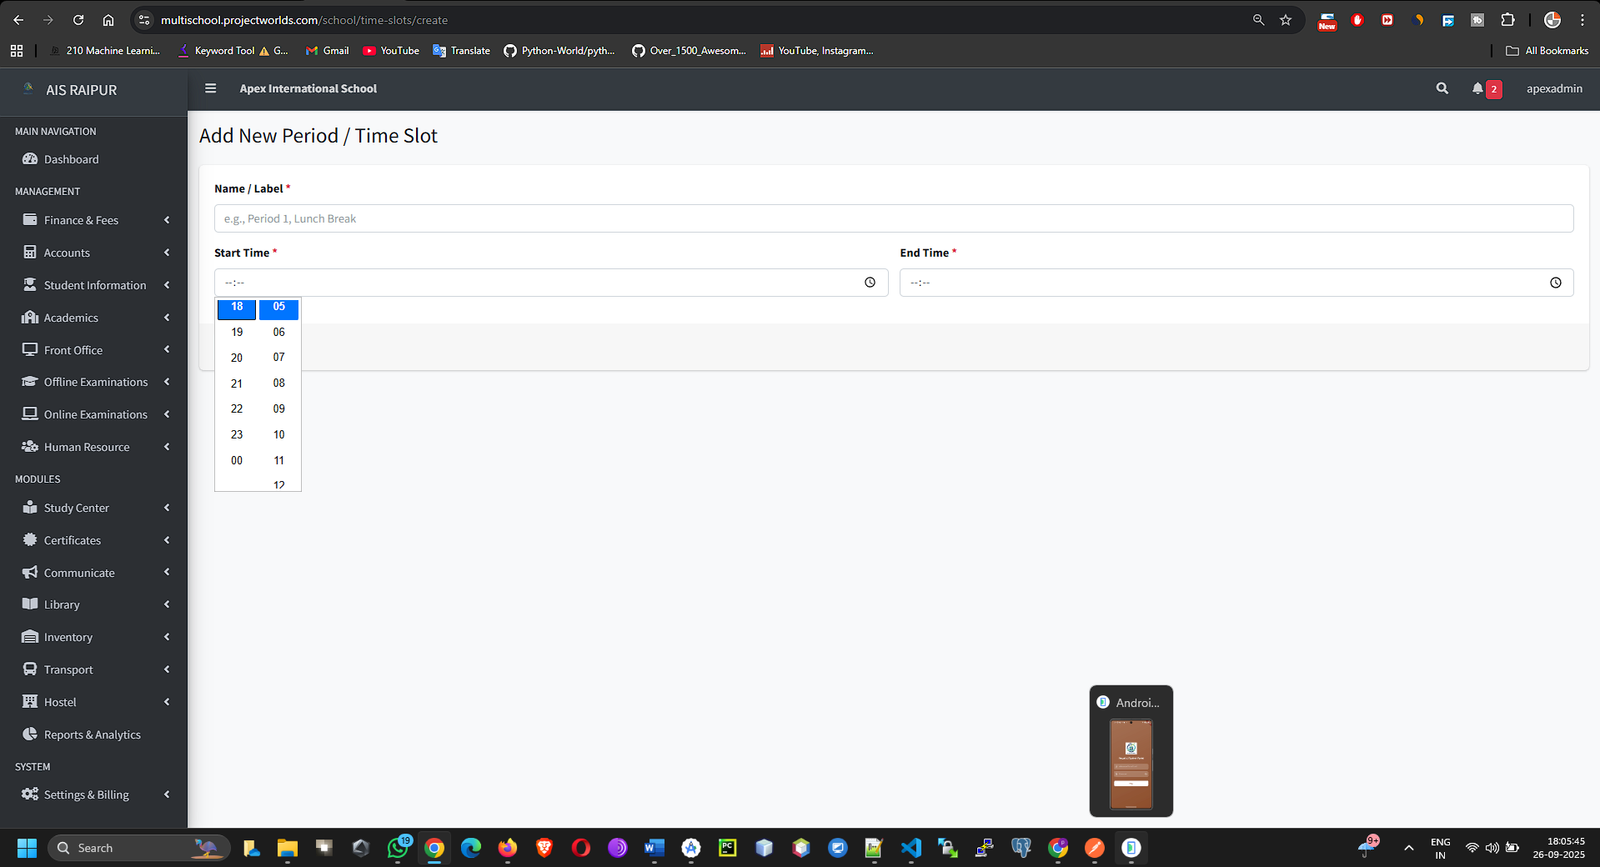Select minute 08 in time picker
Image resolution: width=1600 pixels, height=867 pixels.
click(x=279, y=383)
